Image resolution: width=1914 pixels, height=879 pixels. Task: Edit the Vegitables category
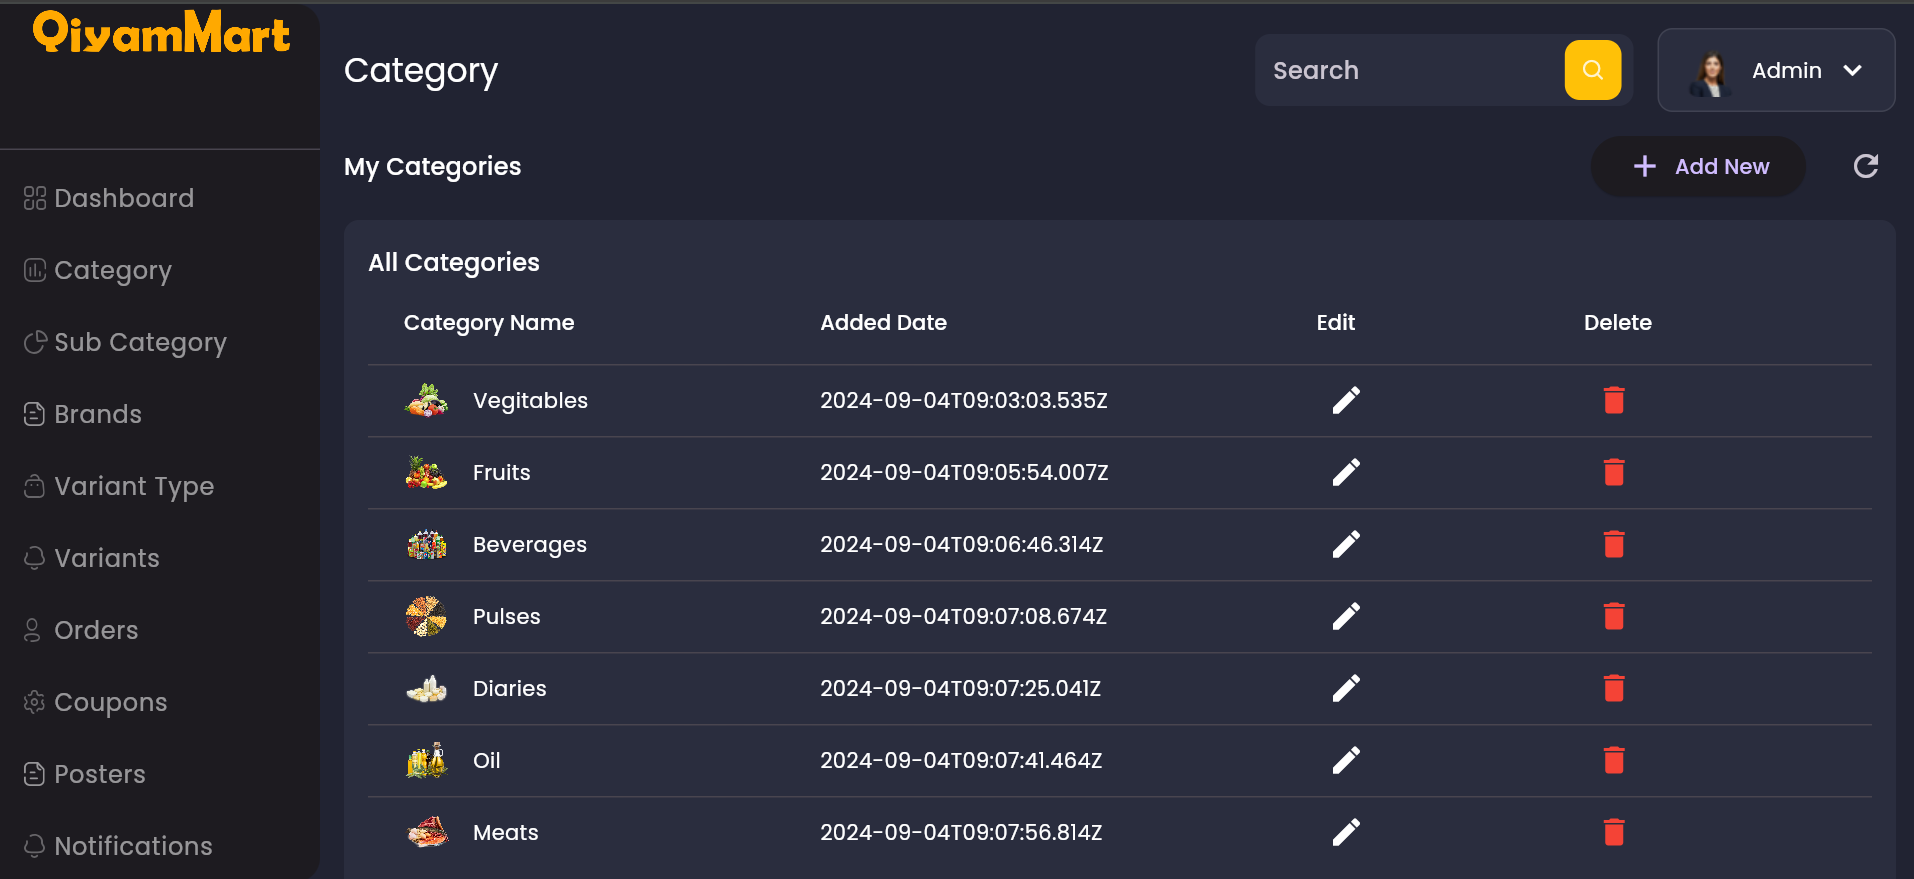coord(1346,400)
